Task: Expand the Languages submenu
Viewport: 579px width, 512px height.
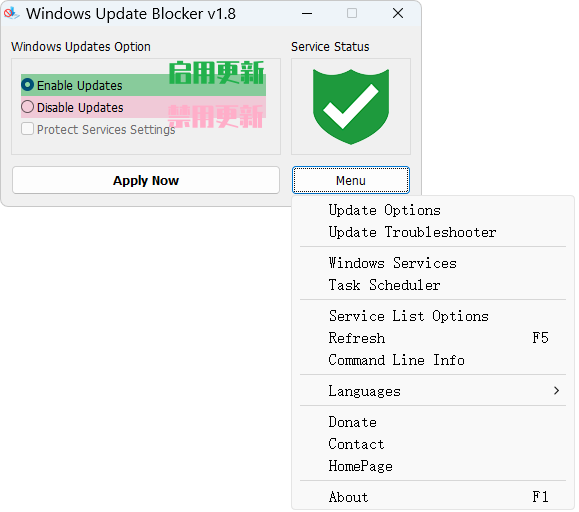Action: click(433, 391)
